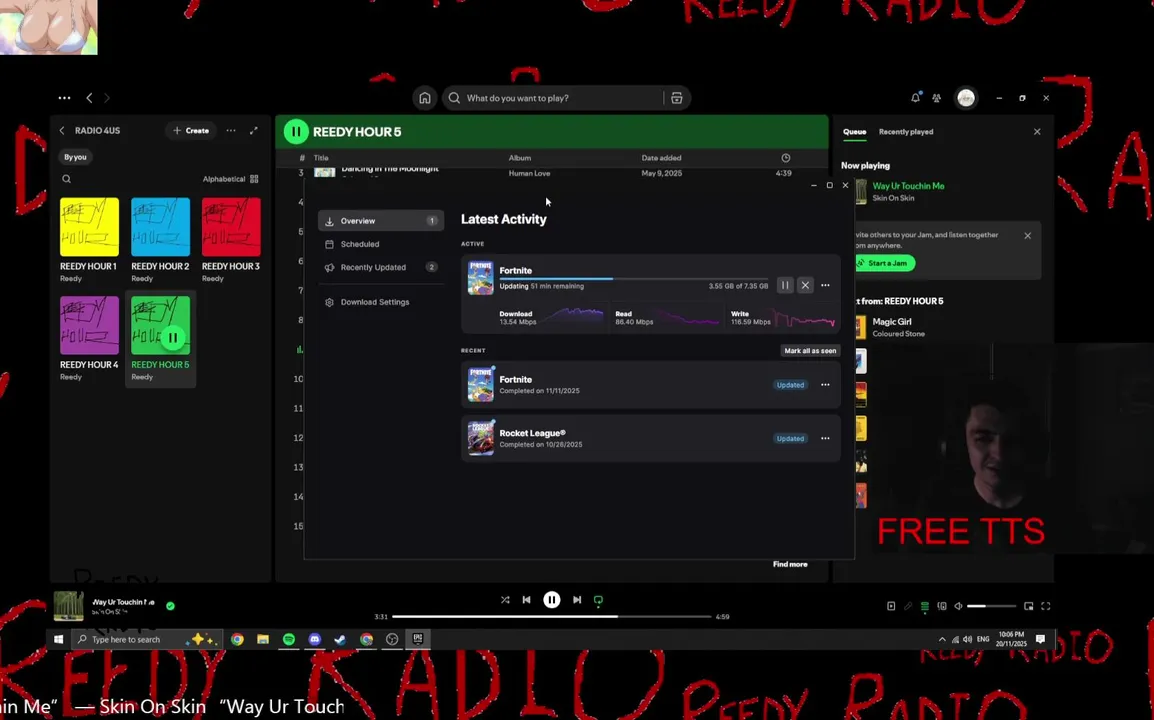1154x720 pixels.
Task: Open the Windows Start menu
Action: (59, 639)
